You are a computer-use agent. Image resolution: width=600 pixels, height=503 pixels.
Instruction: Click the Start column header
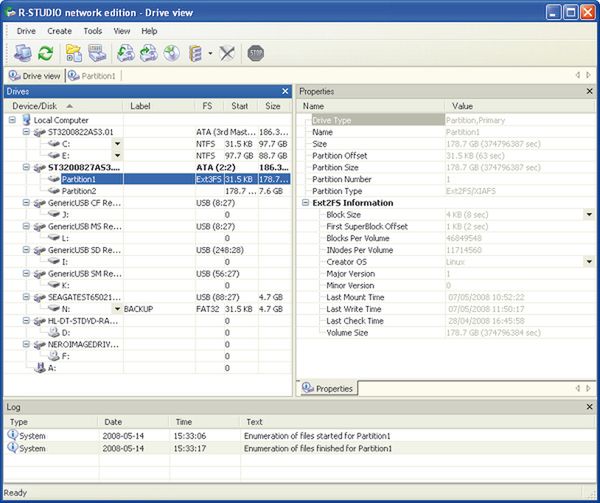[x=240, y=106]
